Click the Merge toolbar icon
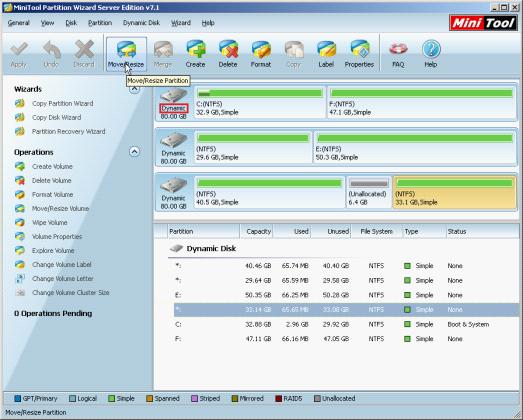The image size is (523, 420). (163, 54)
